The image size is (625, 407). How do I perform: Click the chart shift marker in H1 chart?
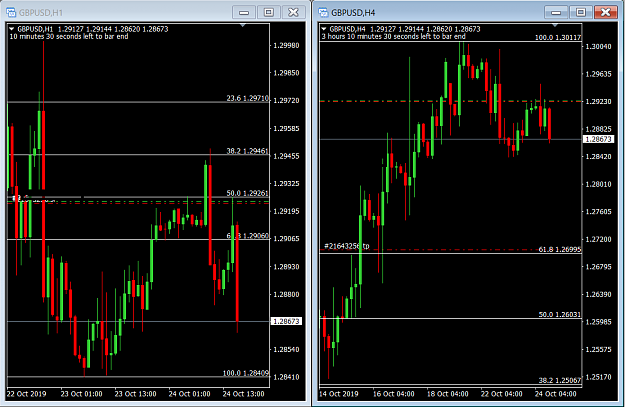[x=242, y=26]
